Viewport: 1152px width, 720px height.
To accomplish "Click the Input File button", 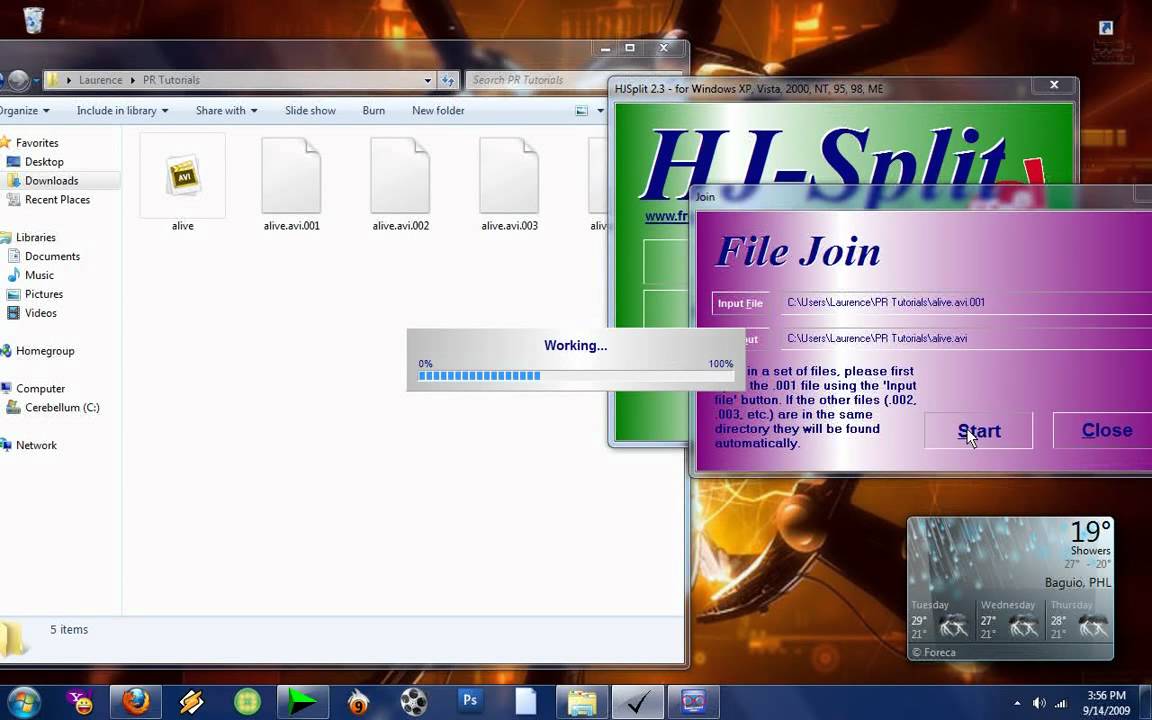I will coord(740,303).
